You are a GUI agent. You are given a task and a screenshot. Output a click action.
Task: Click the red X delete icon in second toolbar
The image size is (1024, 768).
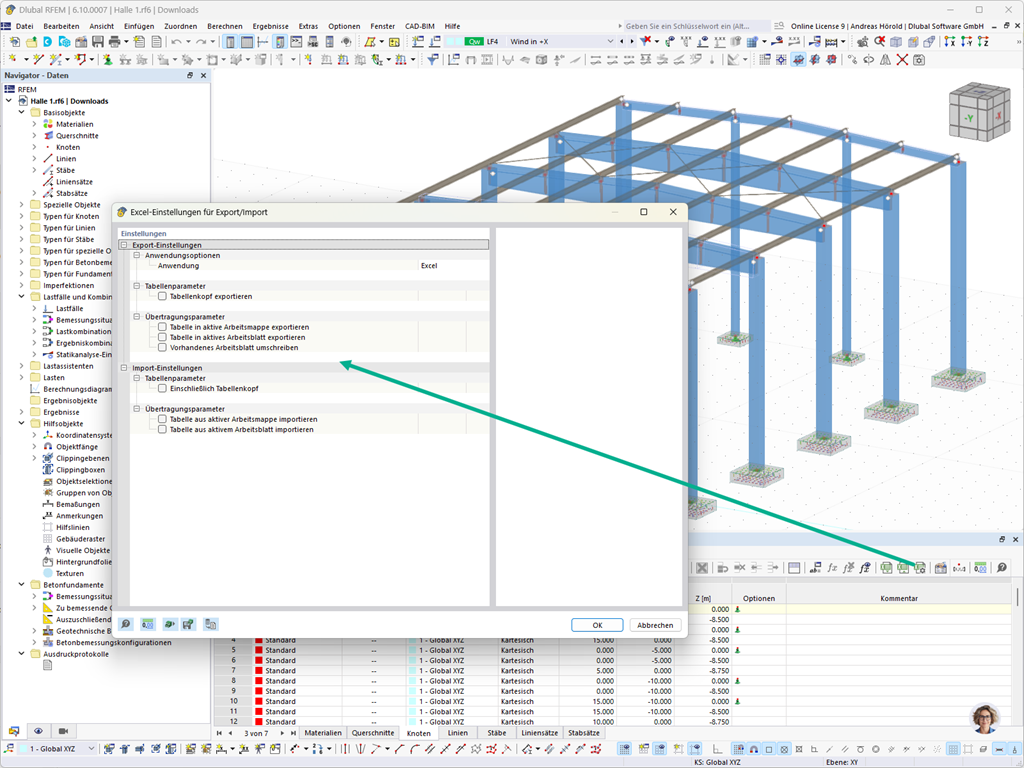902,60
